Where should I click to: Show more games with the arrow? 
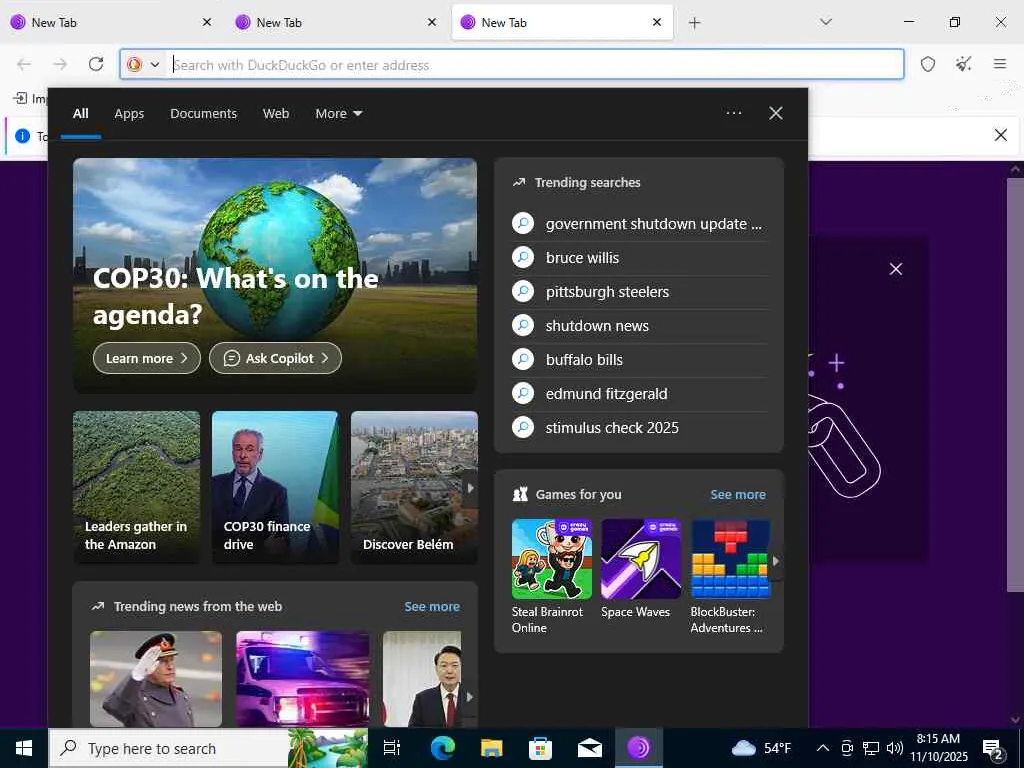pyautogui.click(x=776, y=561)
